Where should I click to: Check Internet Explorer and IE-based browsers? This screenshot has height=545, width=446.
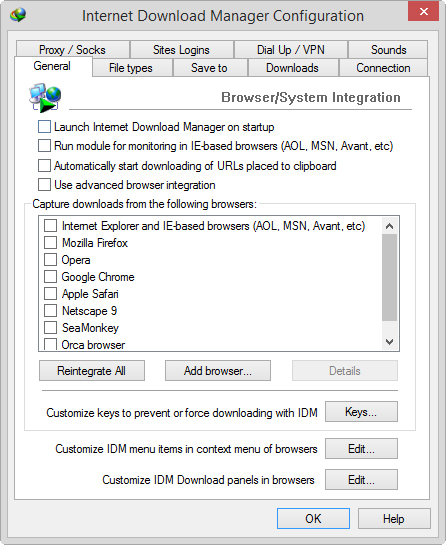coord(50,226)
